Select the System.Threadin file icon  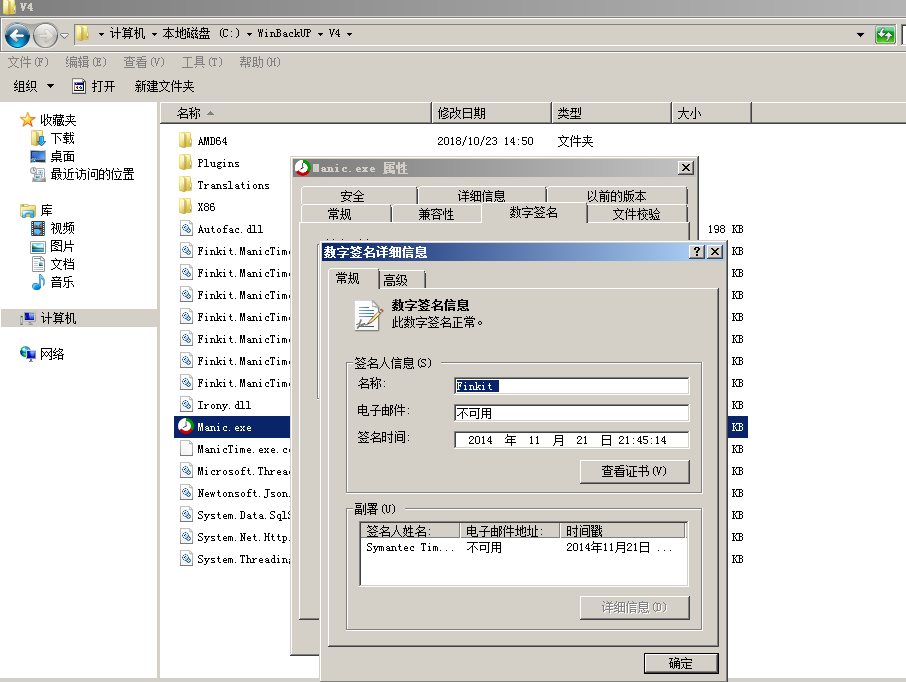pos(186,558)
